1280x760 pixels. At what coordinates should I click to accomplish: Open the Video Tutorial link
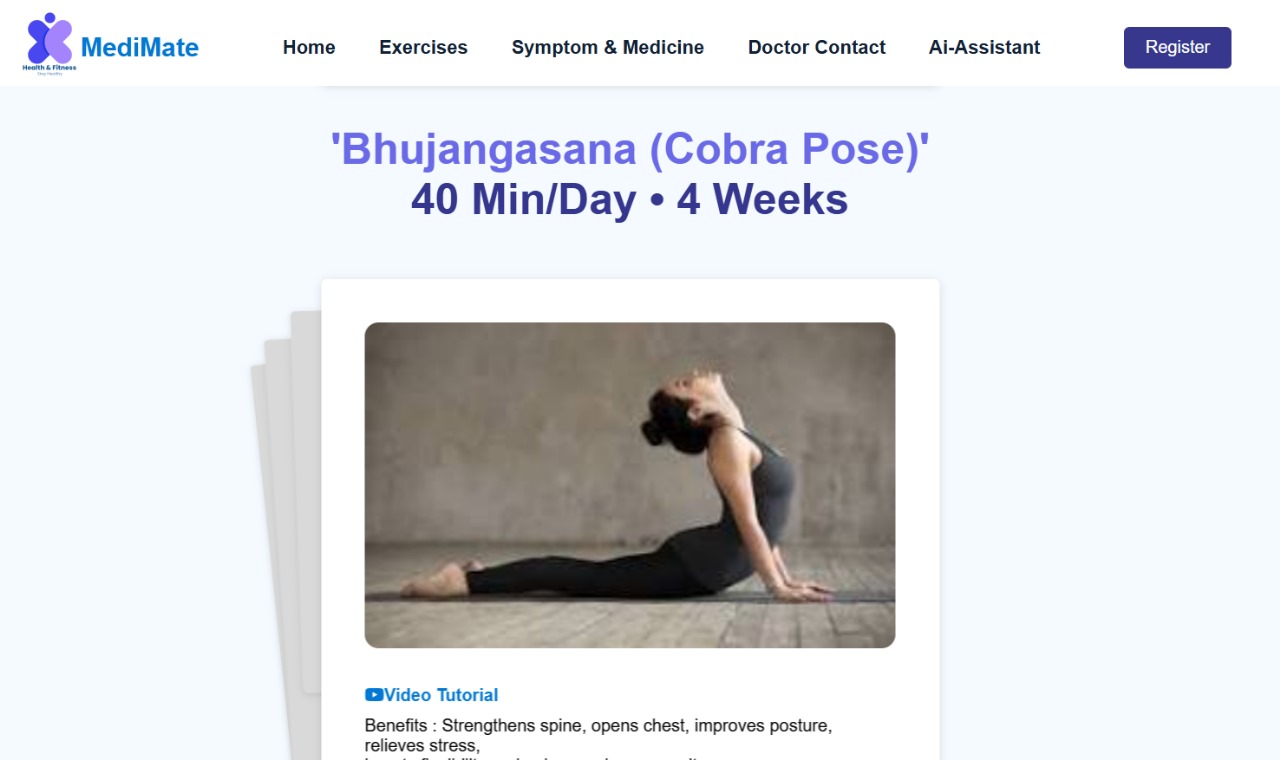point(431,695)
